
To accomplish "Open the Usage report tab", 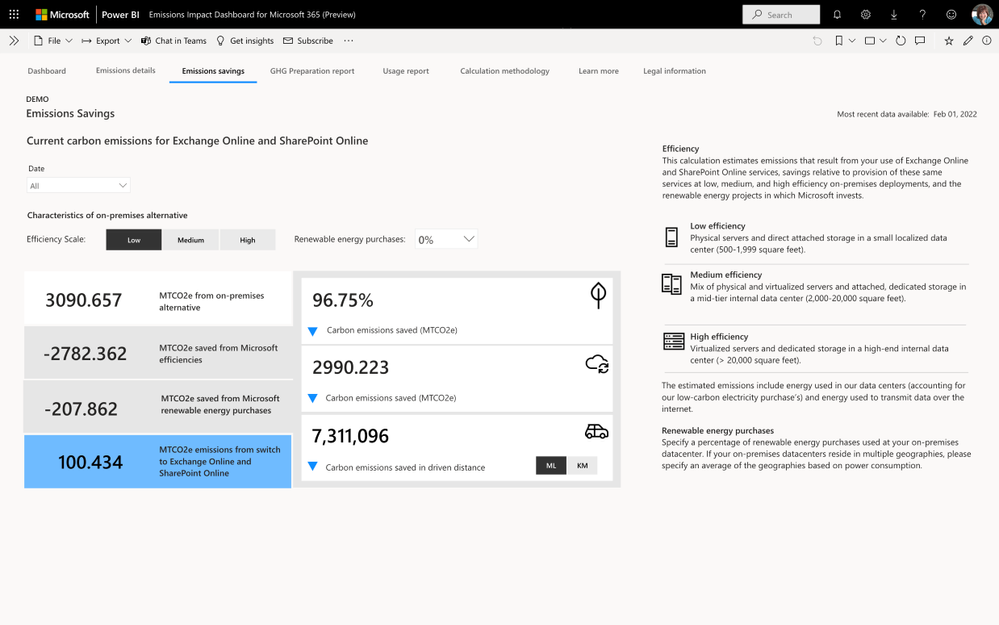I will point(406,71).
